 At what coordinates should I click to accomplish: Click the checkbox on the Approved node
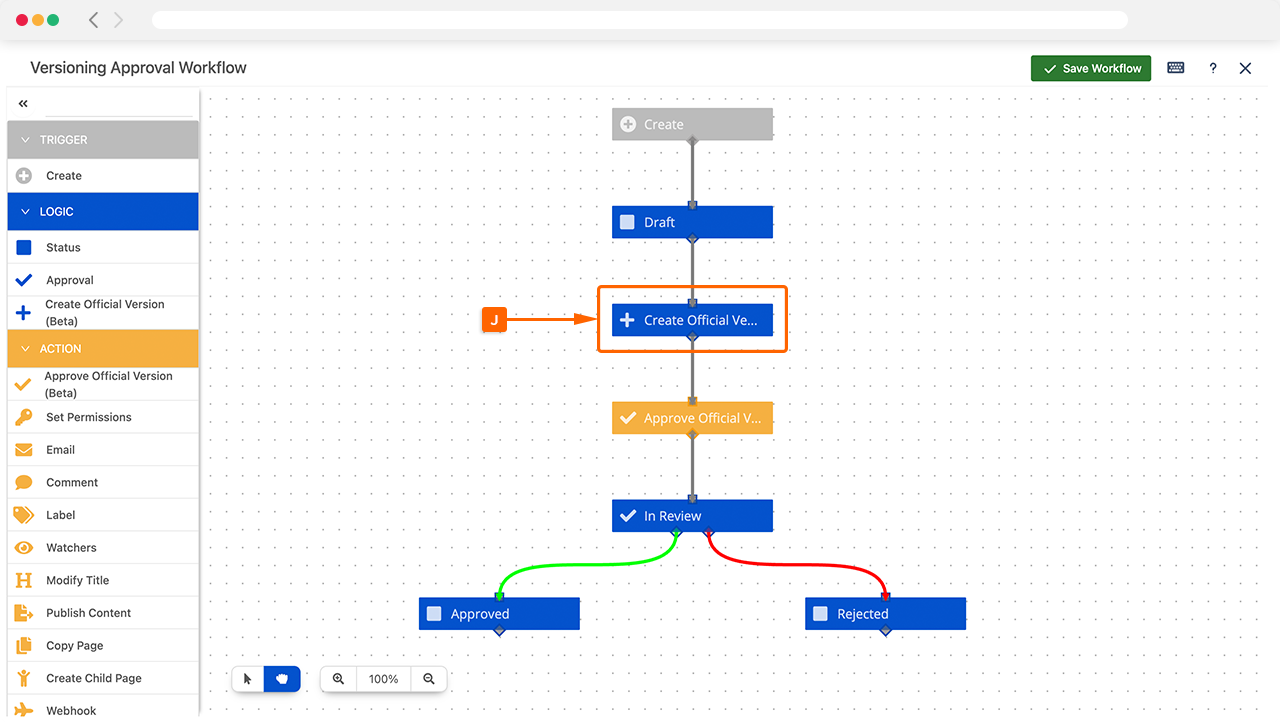coord(434,614)
